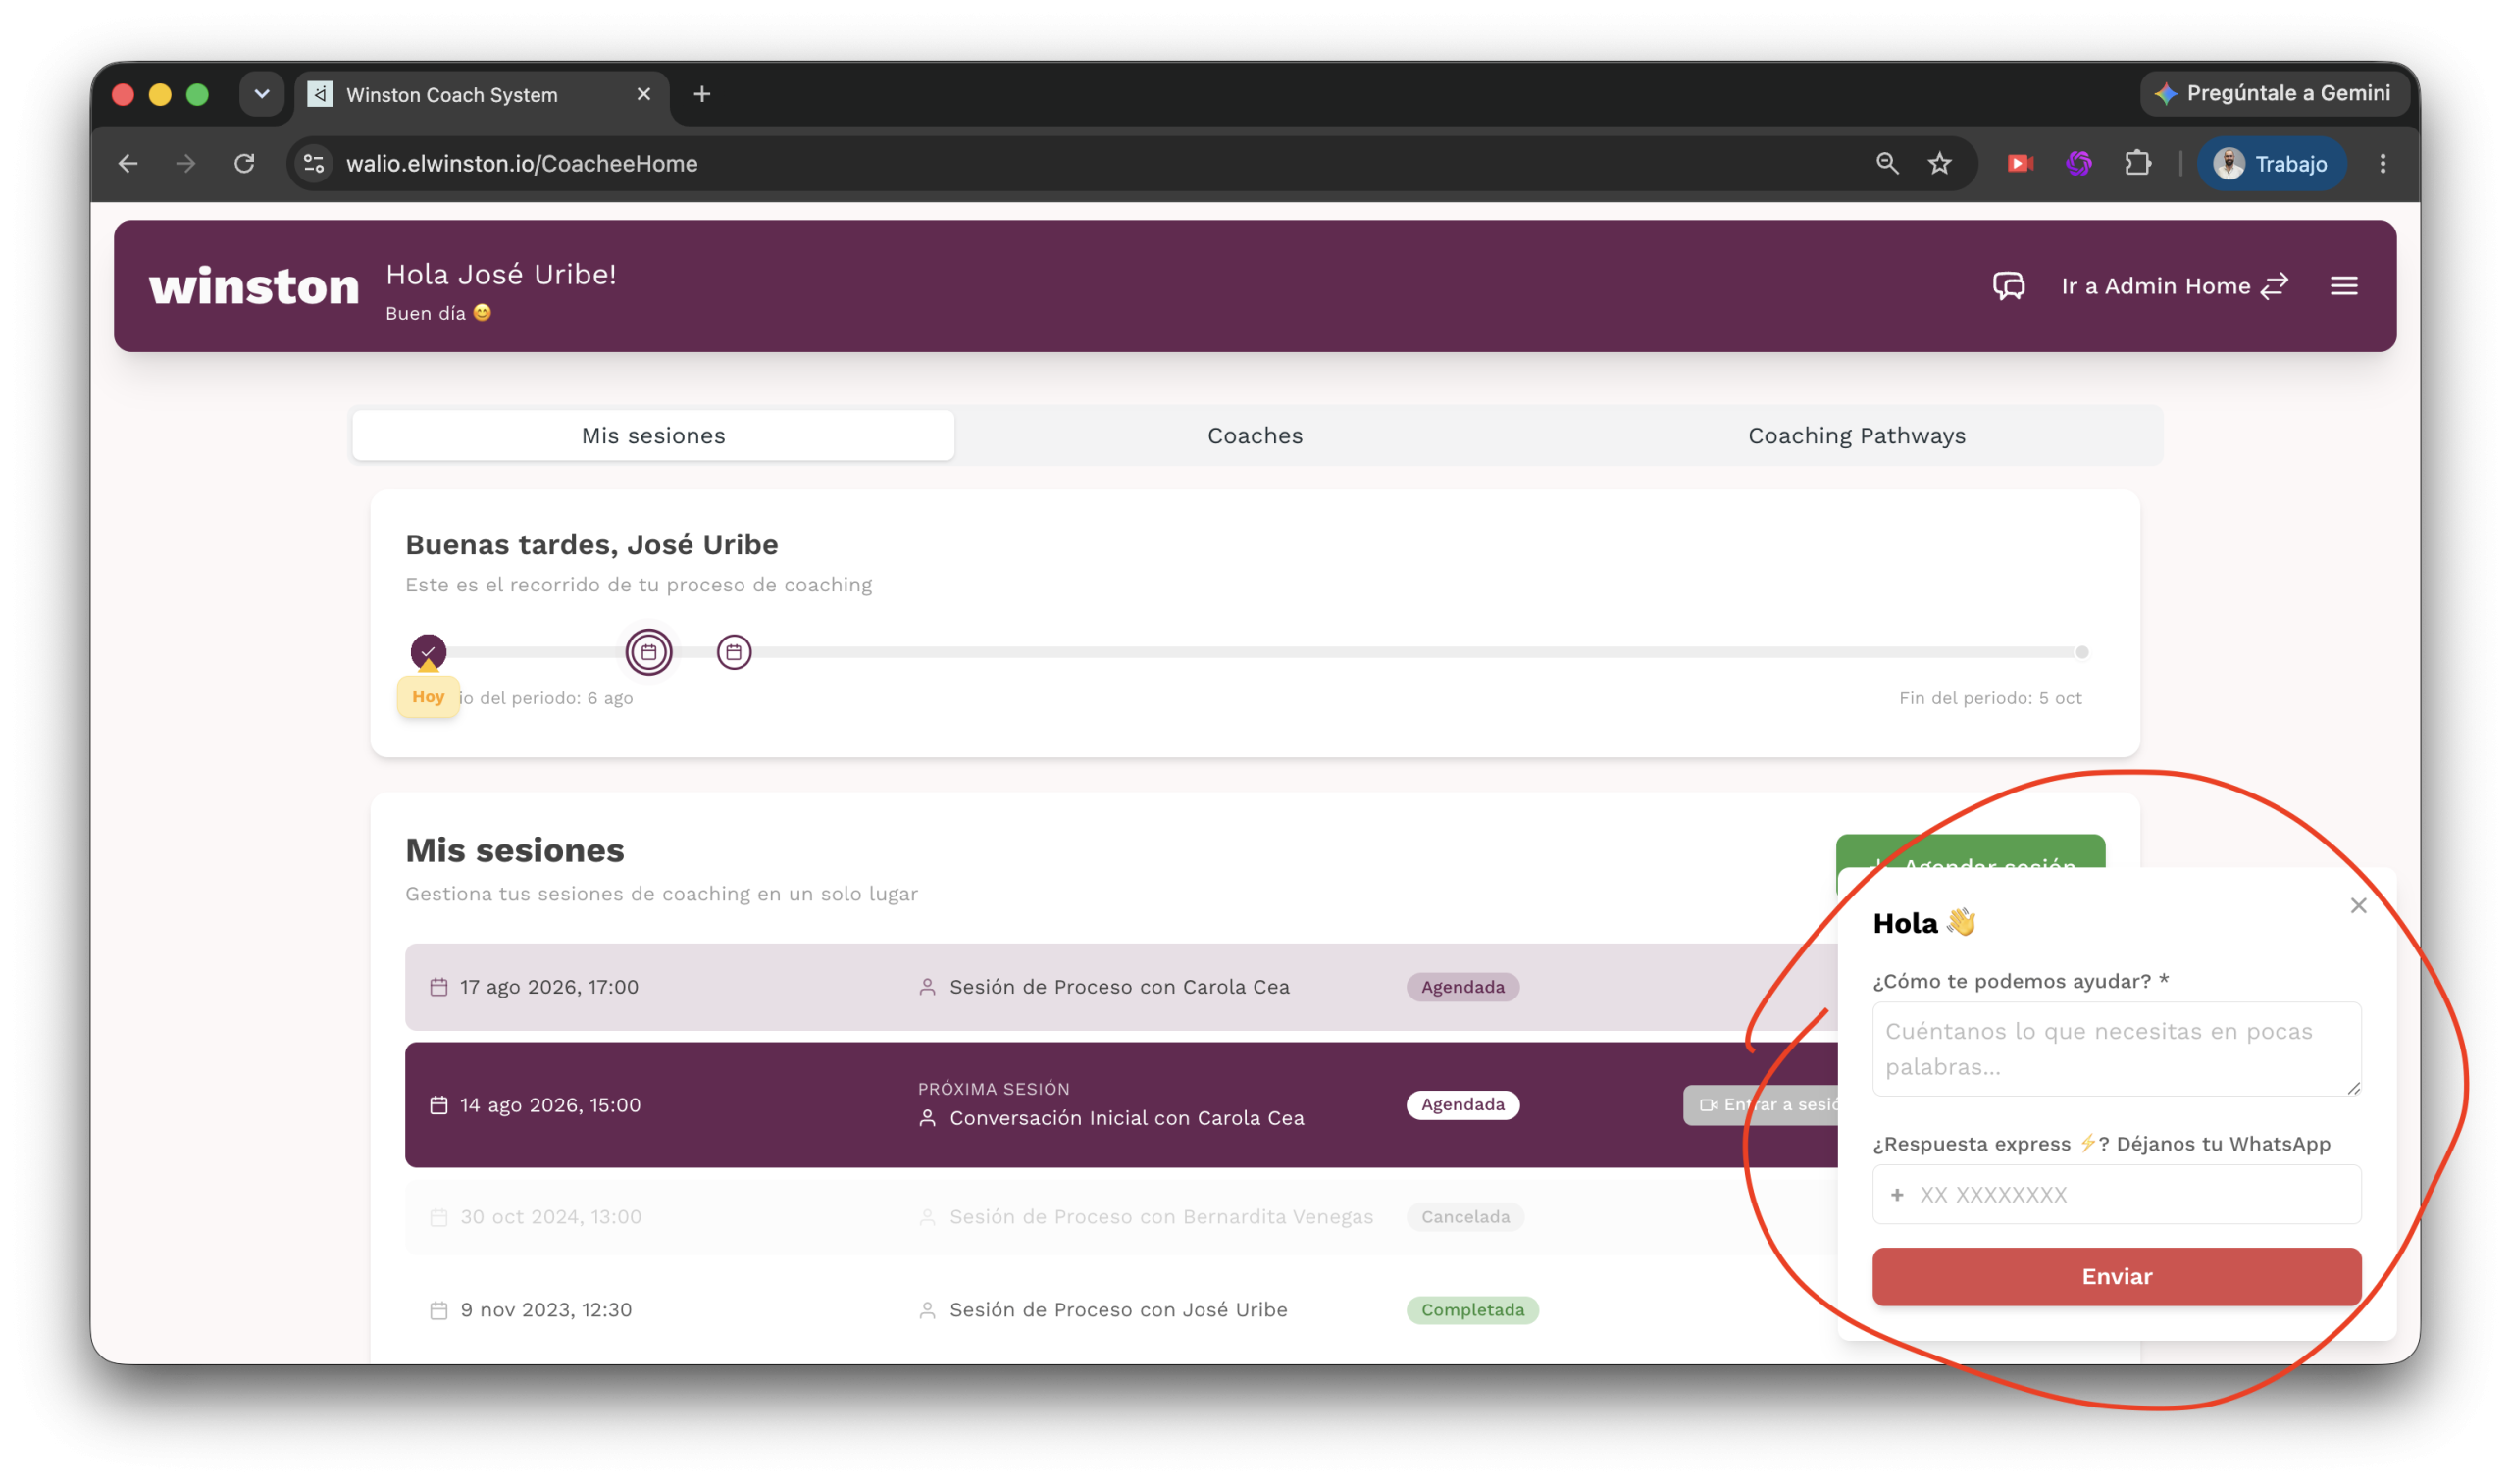2511x1484 pixels.
Task: Open the Extensions puzzle piece menu
Action: tap(2138, 163)
